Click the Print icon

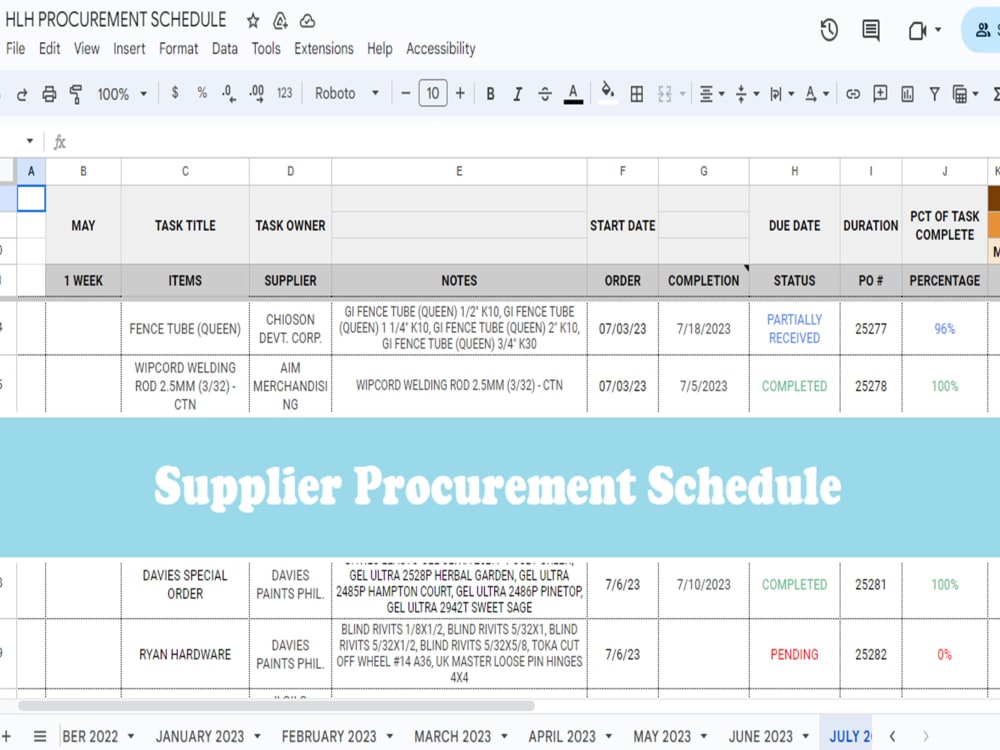49,93
